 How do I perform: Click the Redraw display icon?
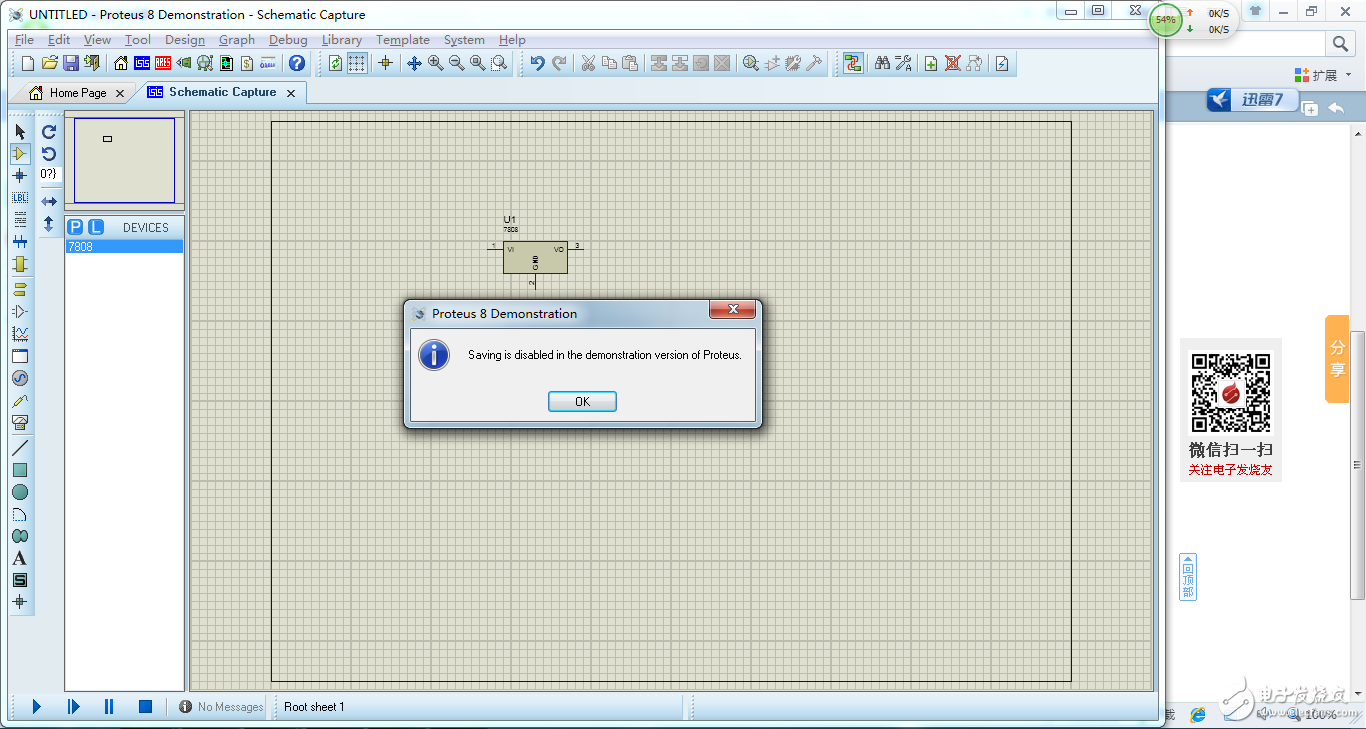click(336, 63)
